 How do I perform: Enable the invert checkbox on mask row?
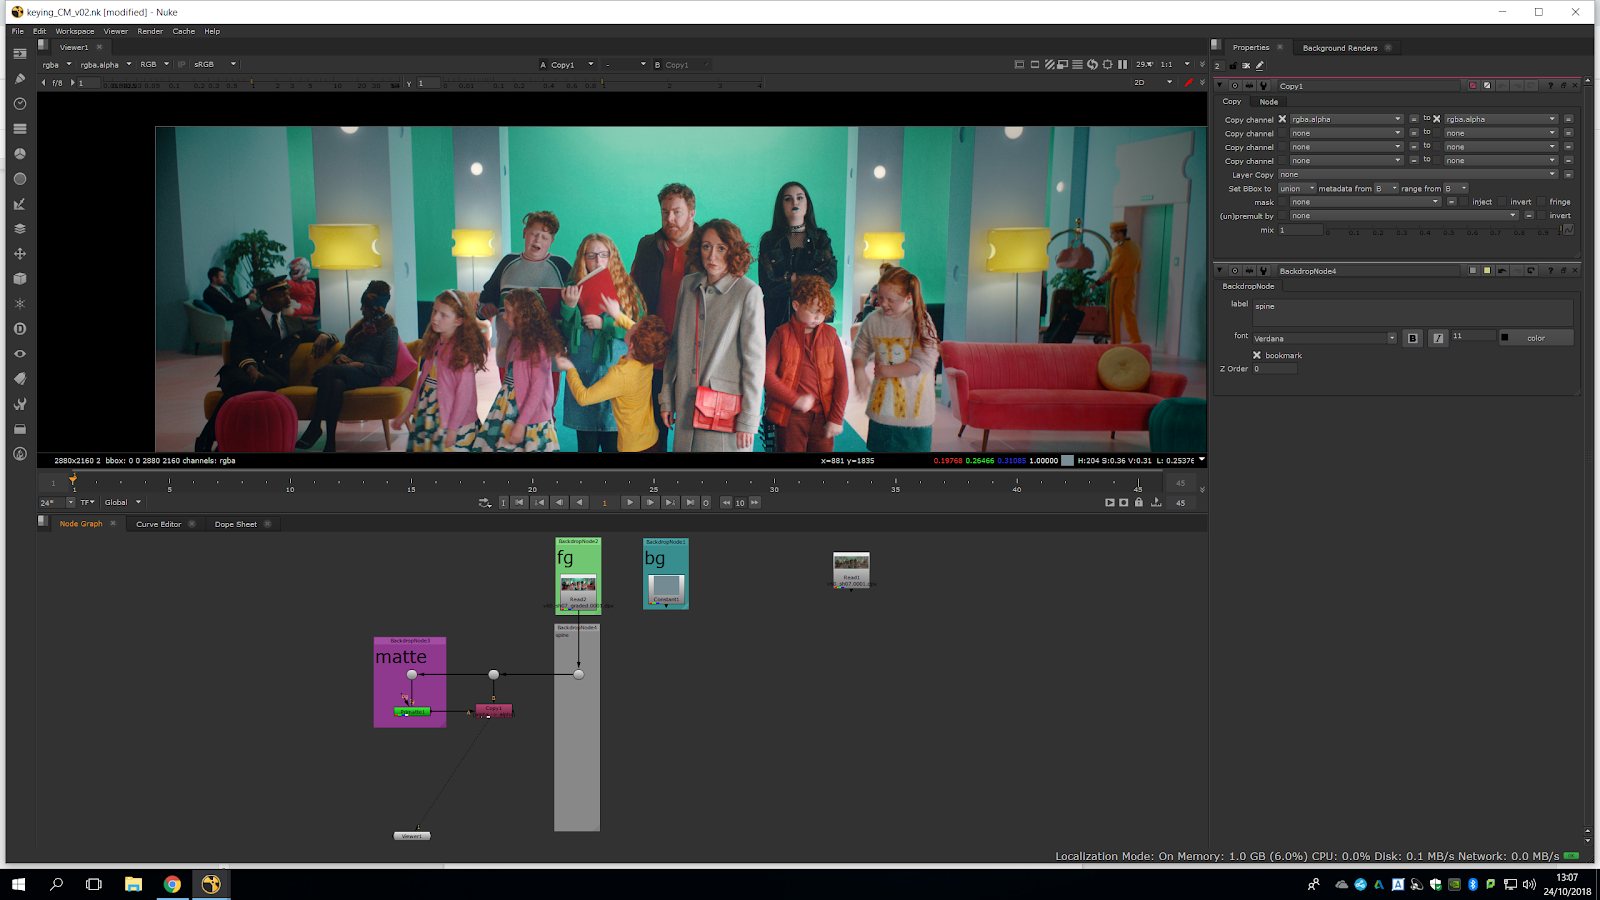coord(1502,202)
